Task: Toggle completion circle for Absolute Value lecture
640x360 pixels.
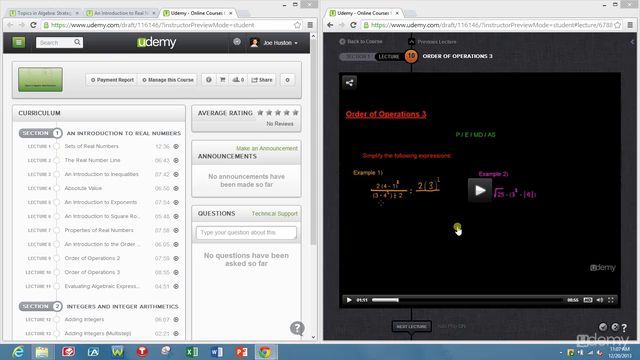Action: tap(56, 188)
